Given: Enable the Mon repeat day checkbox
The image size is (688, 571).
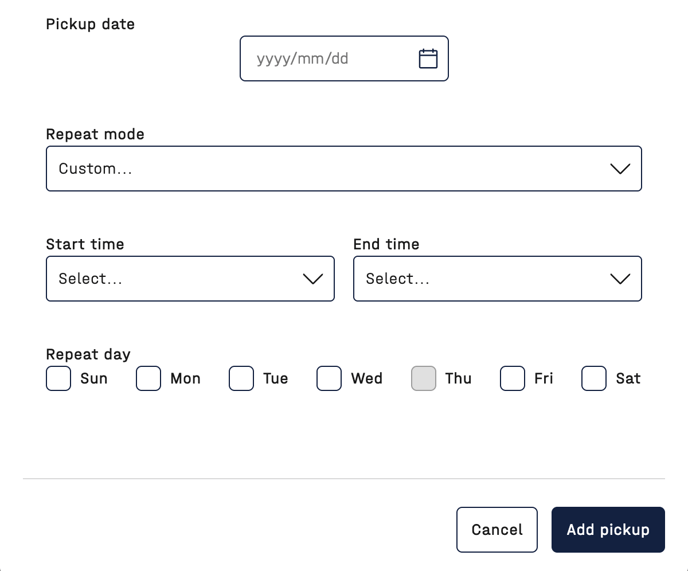Looking at the screenshot, I should (x=149, y=378).
